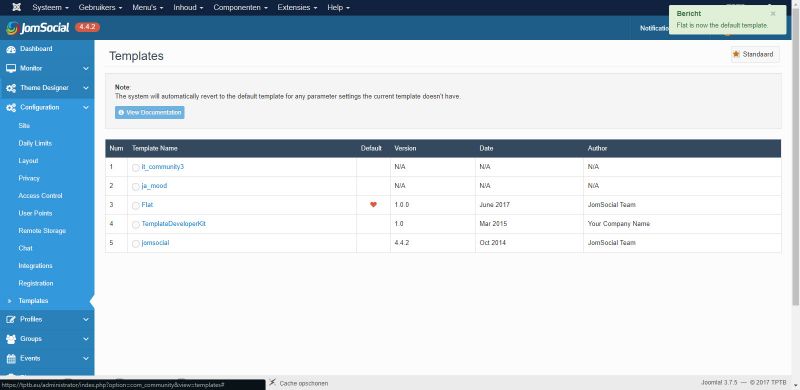Click Cache opschonen in status bar
The width and height of the screenshot is (800, 390).
(304, 383)
